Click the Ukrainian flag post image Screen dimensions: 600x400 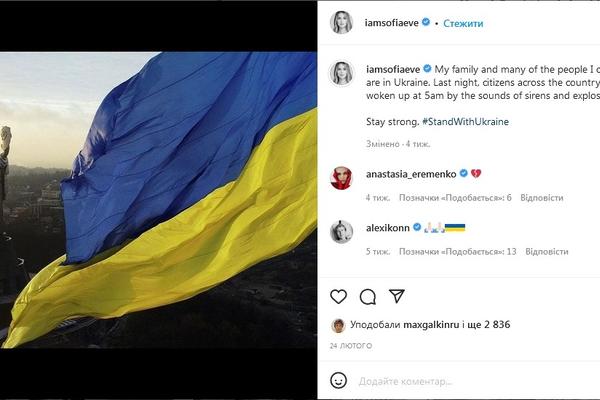(158, 200)
